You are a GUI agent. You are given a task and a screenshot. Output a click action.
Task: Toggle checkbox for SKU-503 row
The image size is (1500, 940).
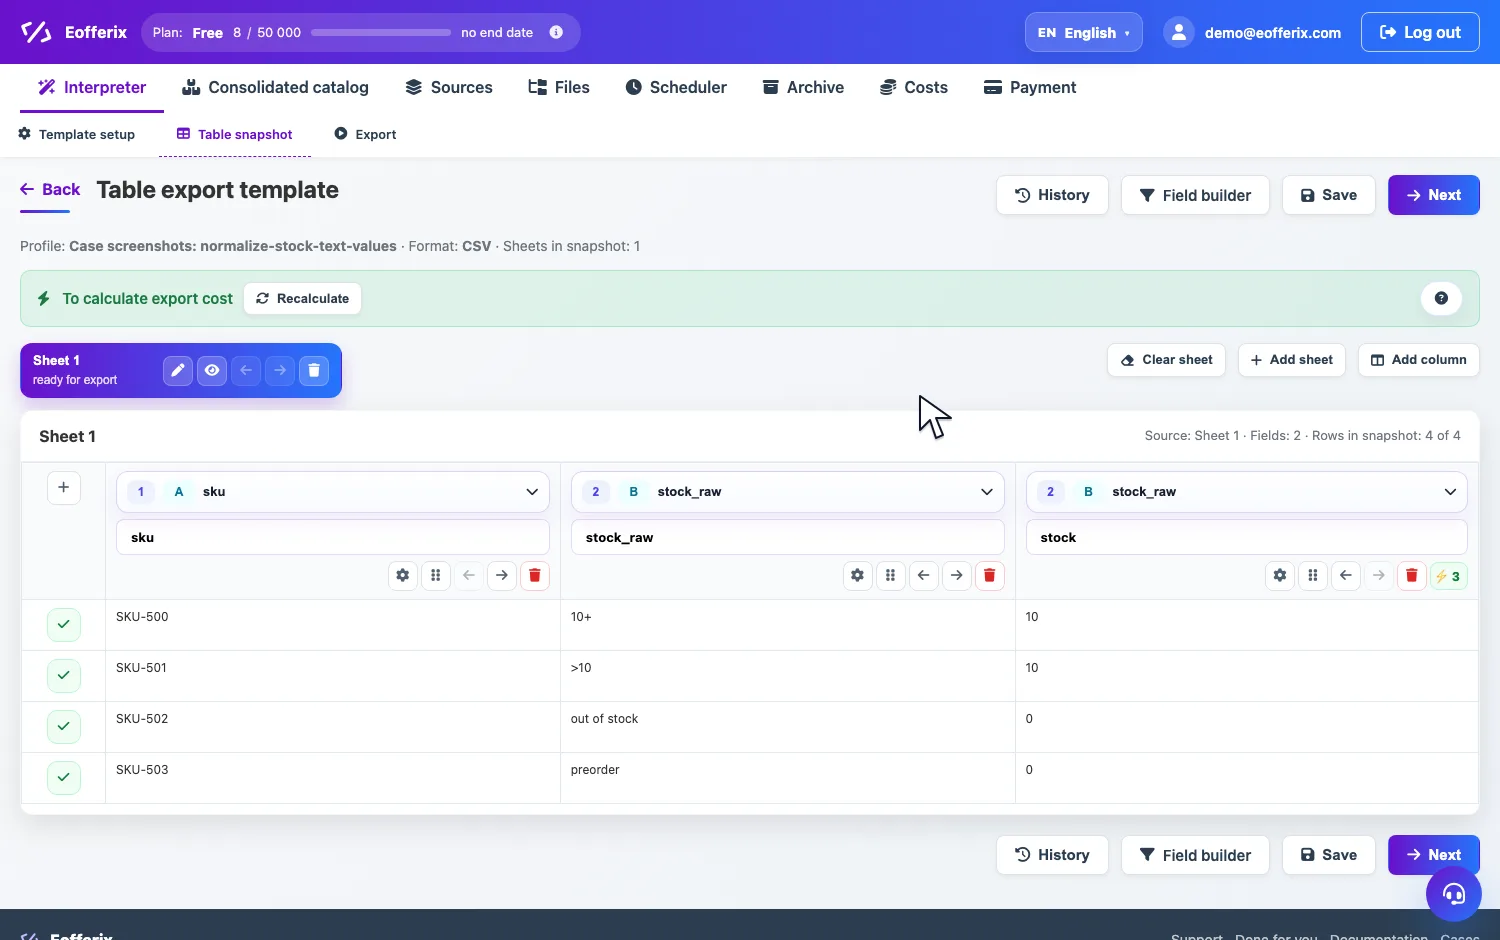63,777
